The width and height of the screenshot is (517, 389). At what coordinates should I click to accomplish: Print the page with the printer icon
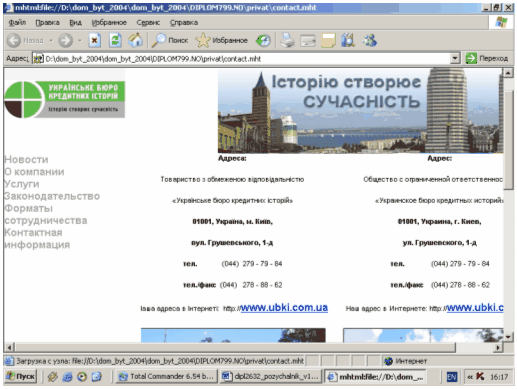[287, 41]
